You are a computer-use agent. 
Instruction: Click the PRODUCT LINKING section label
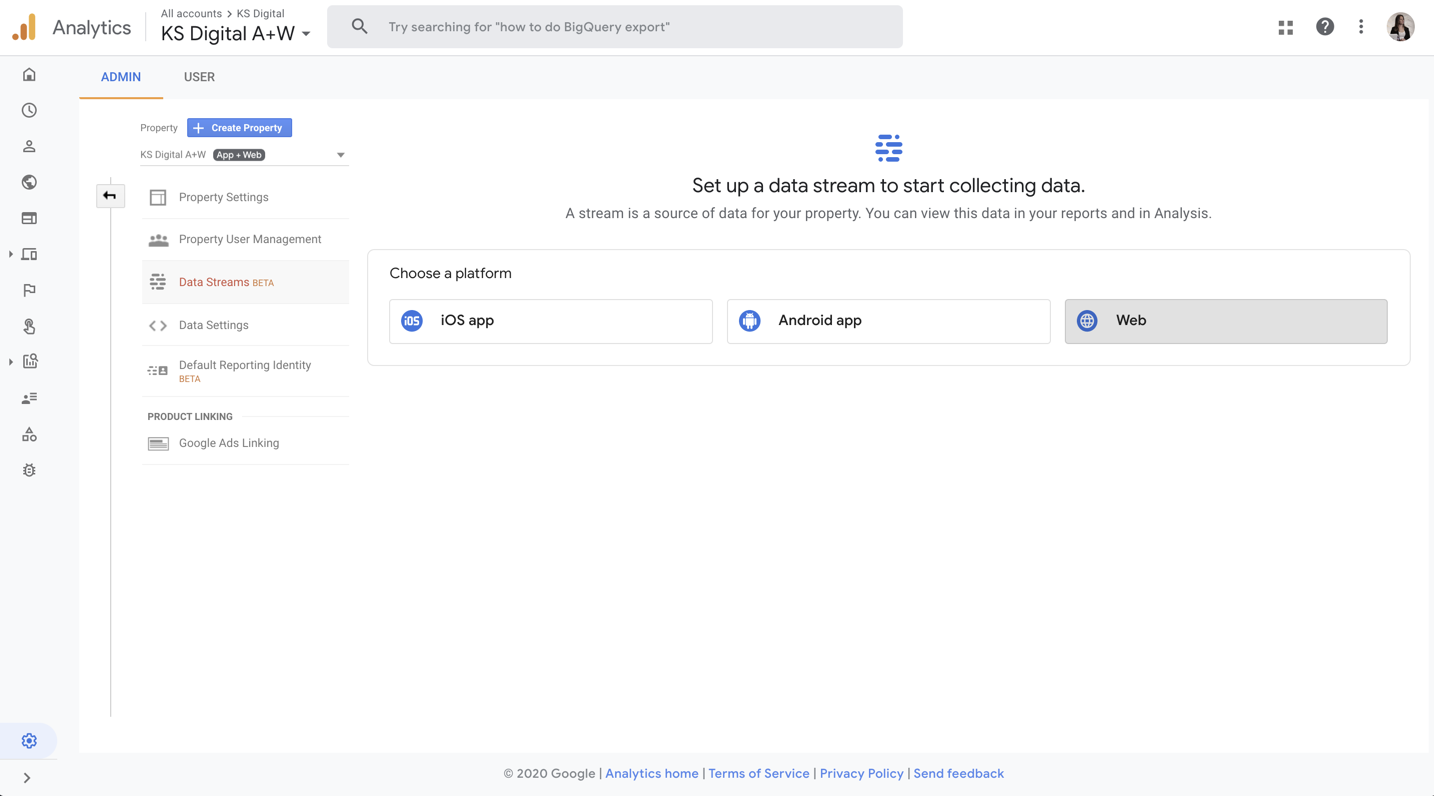tap(190, 417)
